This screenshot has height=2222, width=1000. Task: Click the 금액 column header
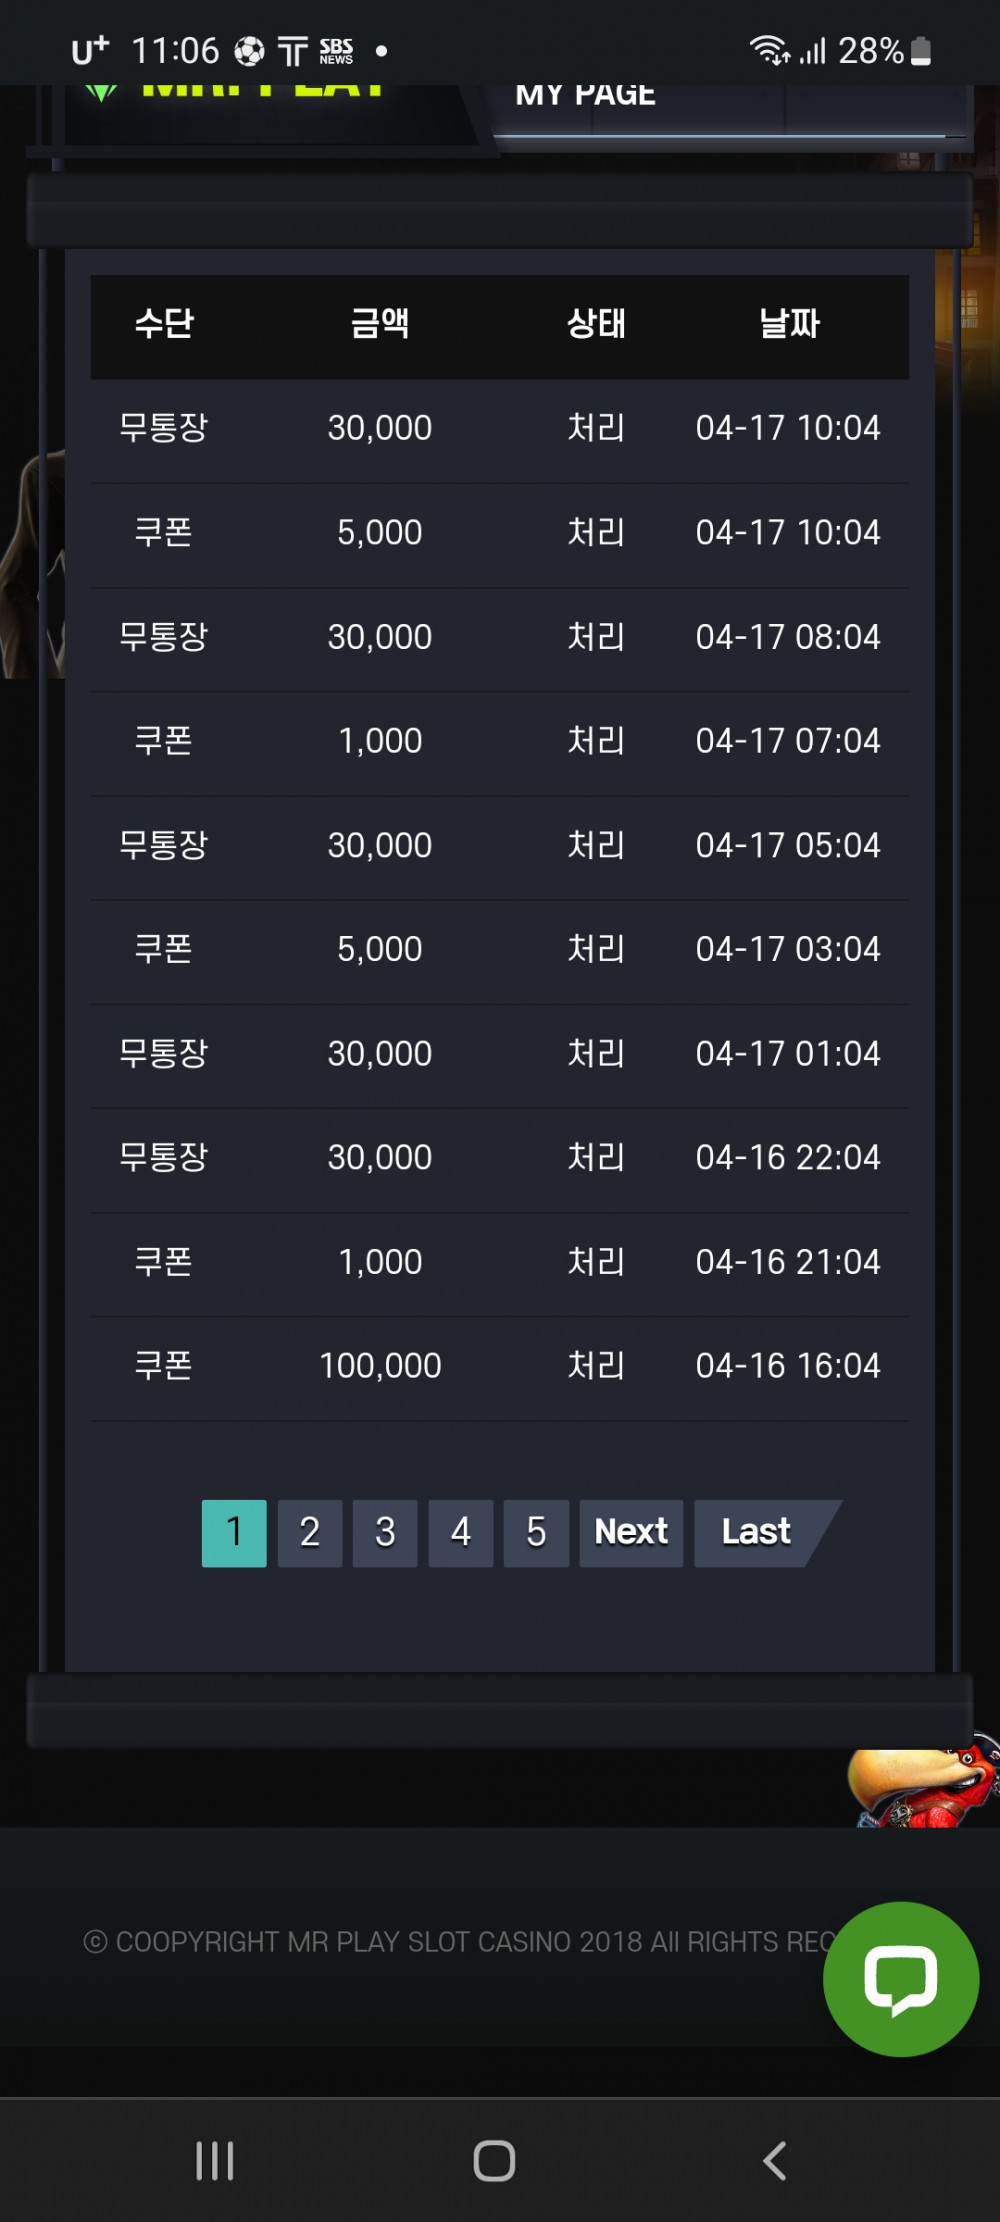click(380, 323)
